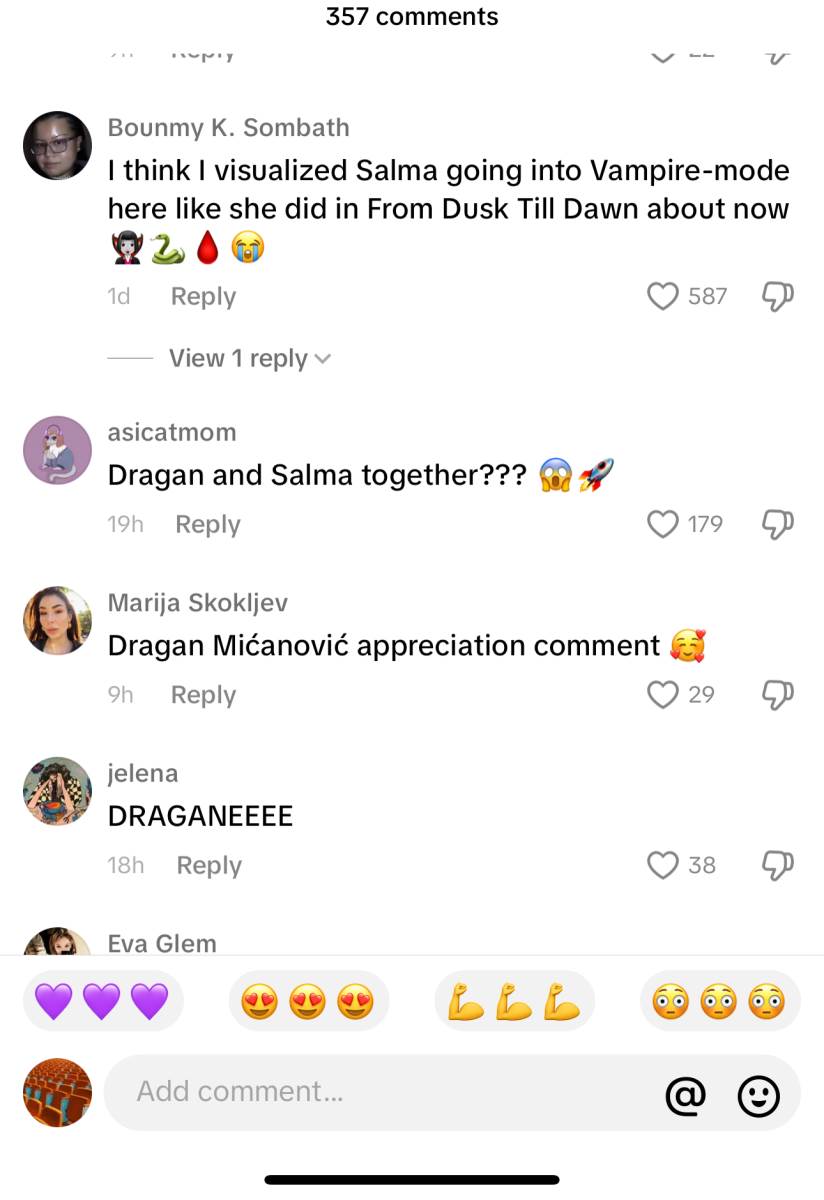Expand View 1 reply under Bounmy's comment
Viewport: 824px width, 1200px height.
point(249,358)
